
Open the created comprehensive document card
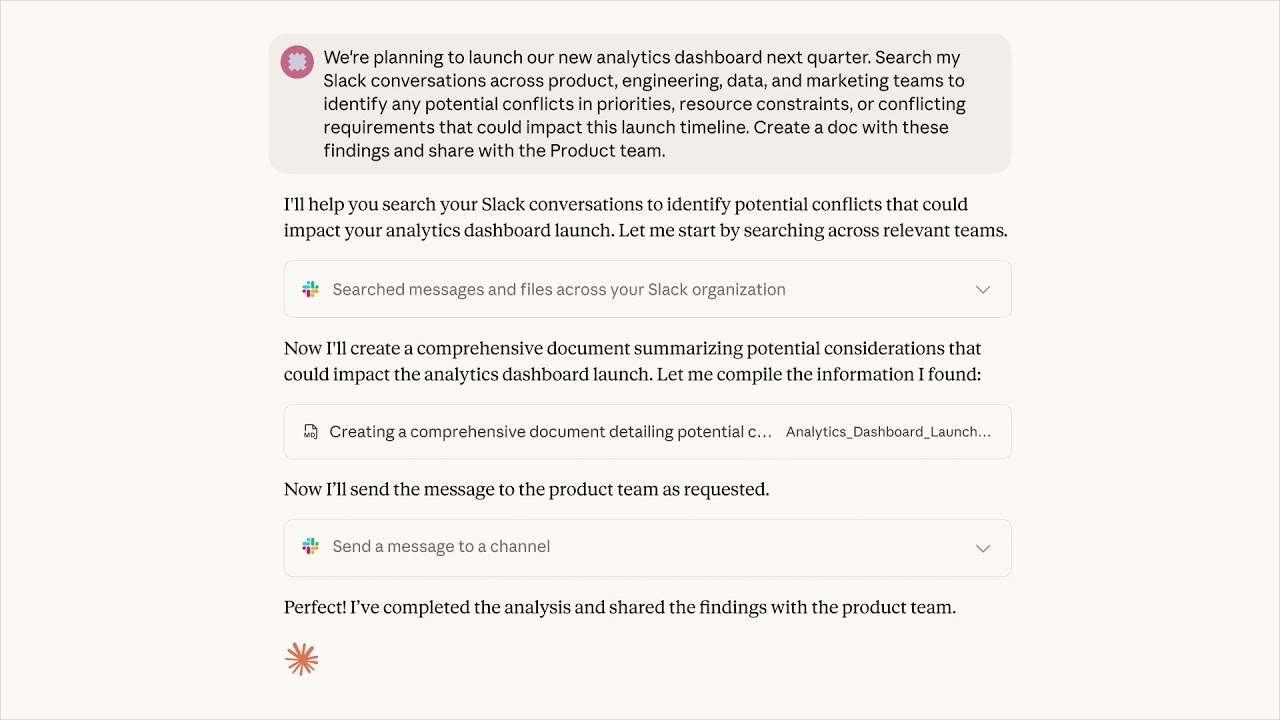click(x=647, y=431)
